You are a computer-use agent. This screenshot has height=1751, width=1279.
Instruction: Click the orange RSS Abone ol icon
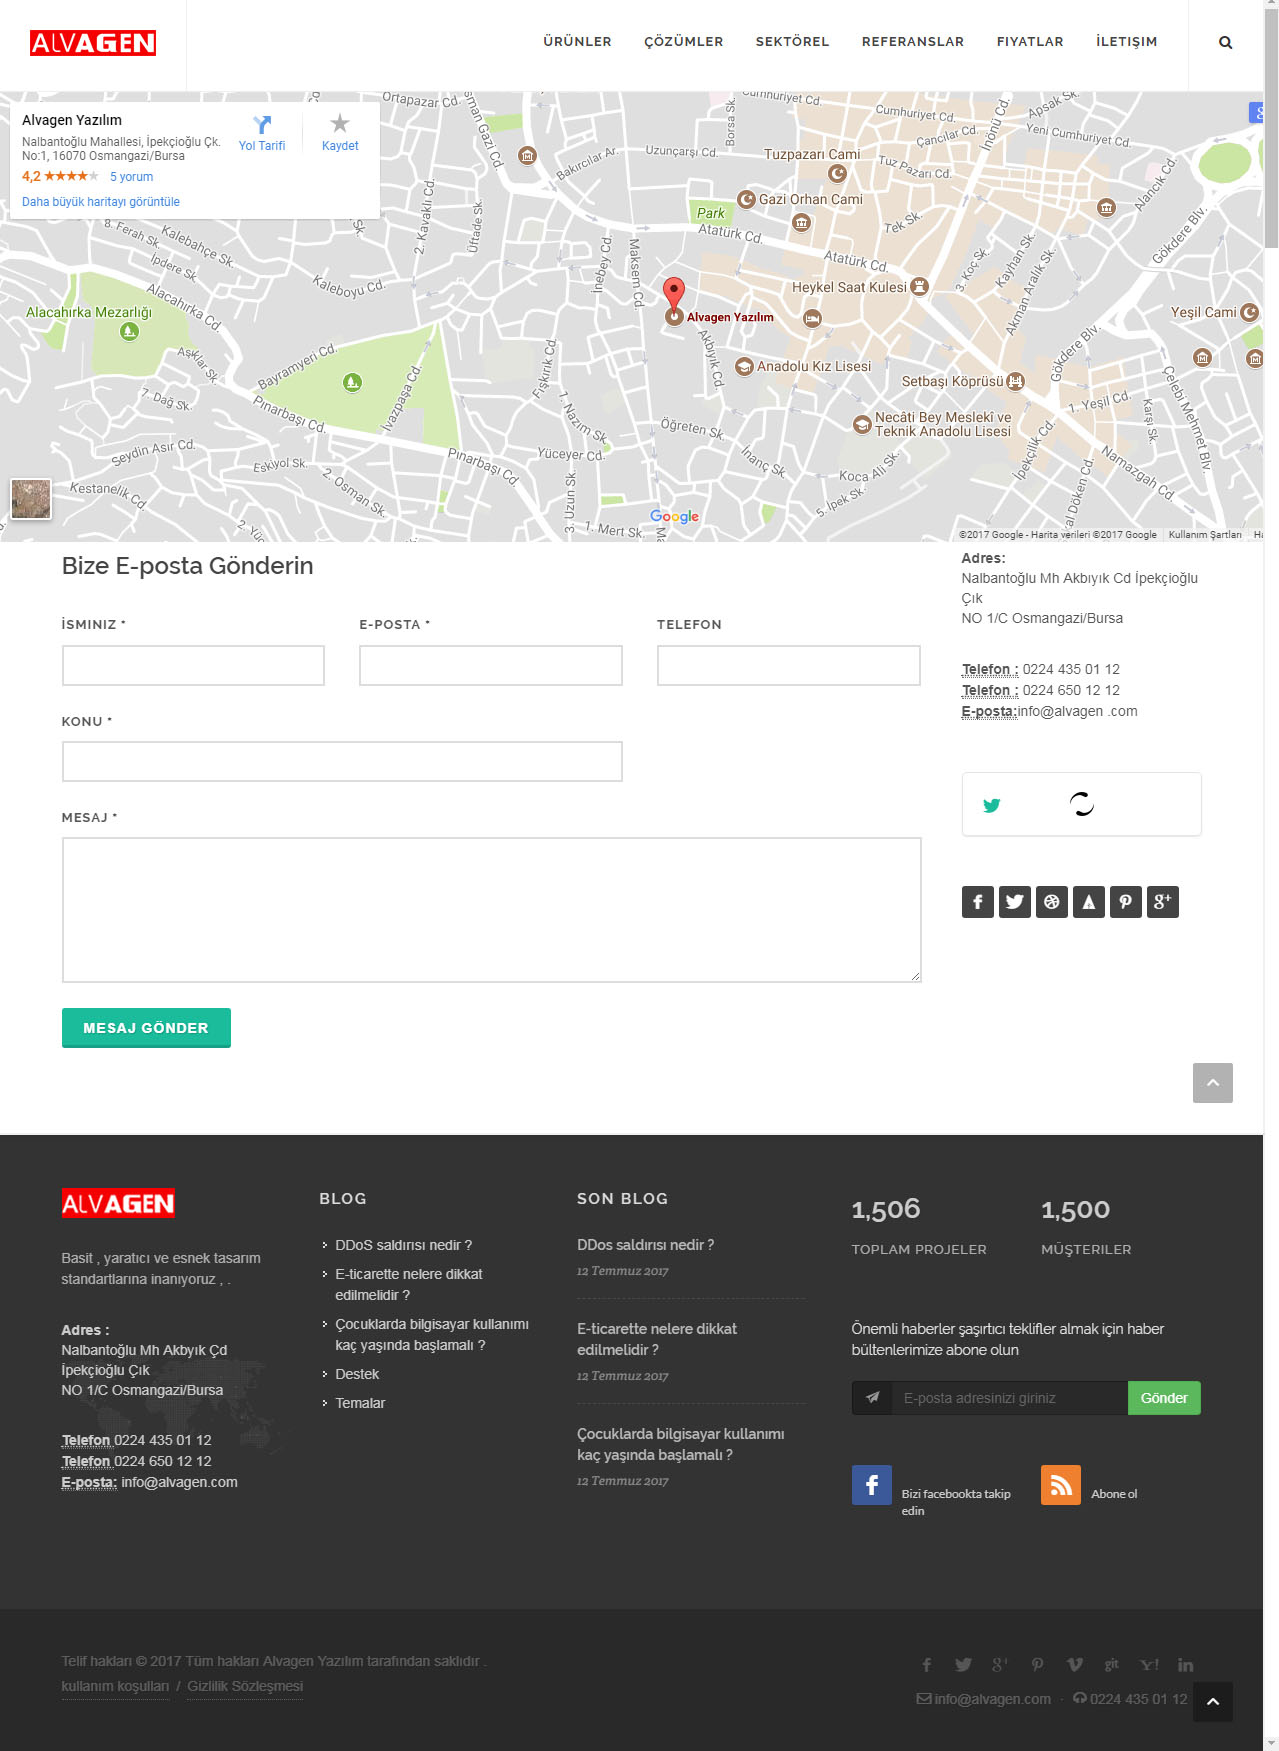click(1060, 1485)
